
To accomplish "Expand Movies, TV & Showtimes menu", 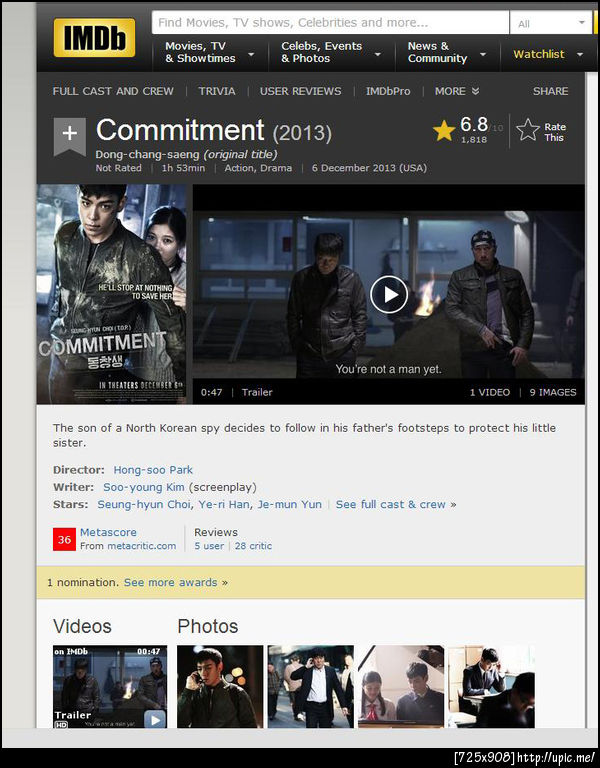I will tap(210, 52).
